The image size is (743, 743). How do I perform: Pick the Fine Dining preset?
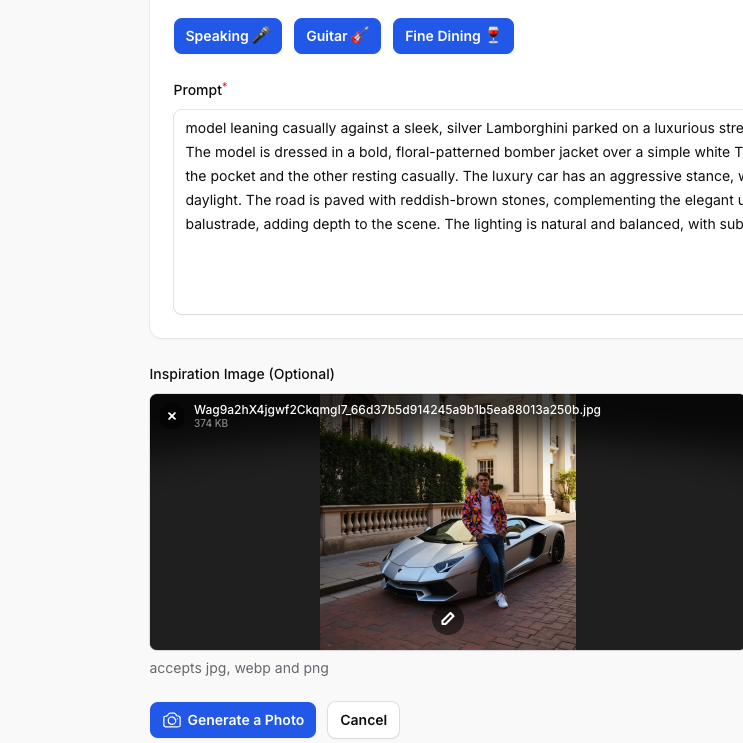(x=453, y=36)
